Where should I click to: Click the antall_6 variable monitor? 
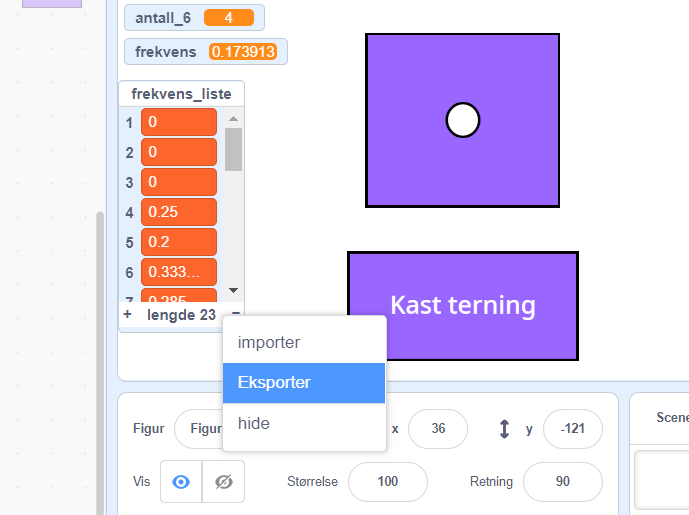coord(194,18)
